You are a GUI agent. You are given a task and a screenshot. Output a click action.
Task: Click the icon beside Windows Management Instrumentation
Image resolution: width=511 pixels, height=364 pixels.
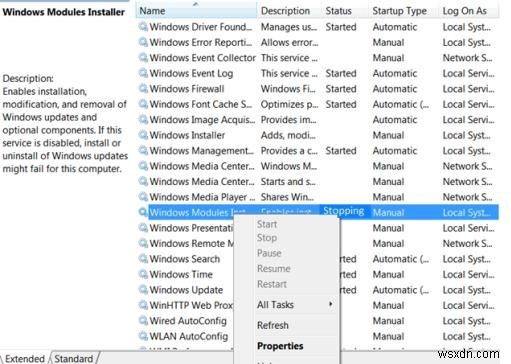pyautogui.click(x=143, y=150)
